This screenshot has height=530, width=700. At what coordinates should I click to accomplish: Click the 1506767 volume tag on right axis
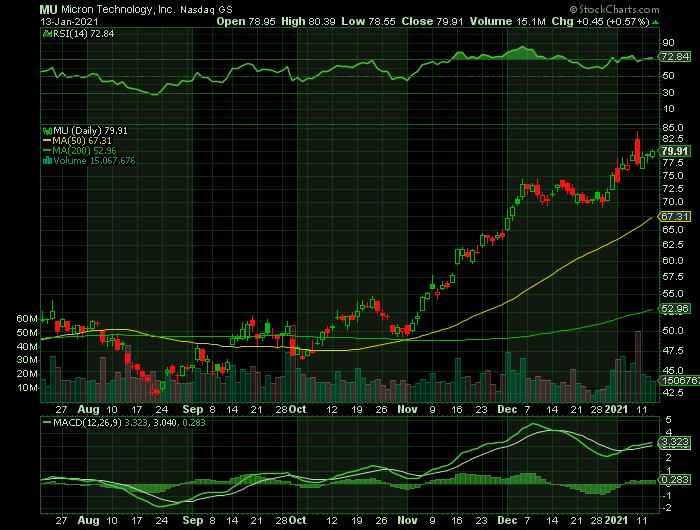point(679,380)
